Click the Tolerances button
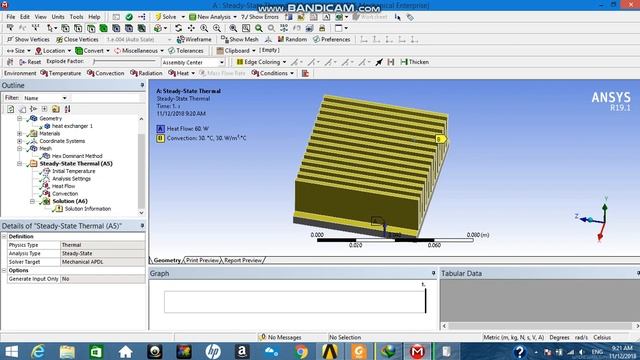This screenshot has height=360, width=640. click(186, 51)
